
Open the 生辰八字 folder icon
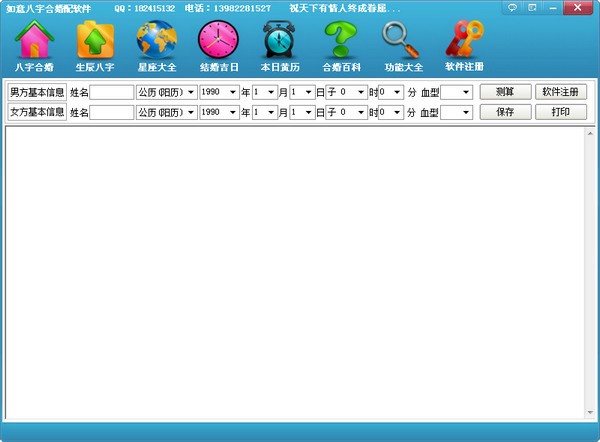pos(95,46)
